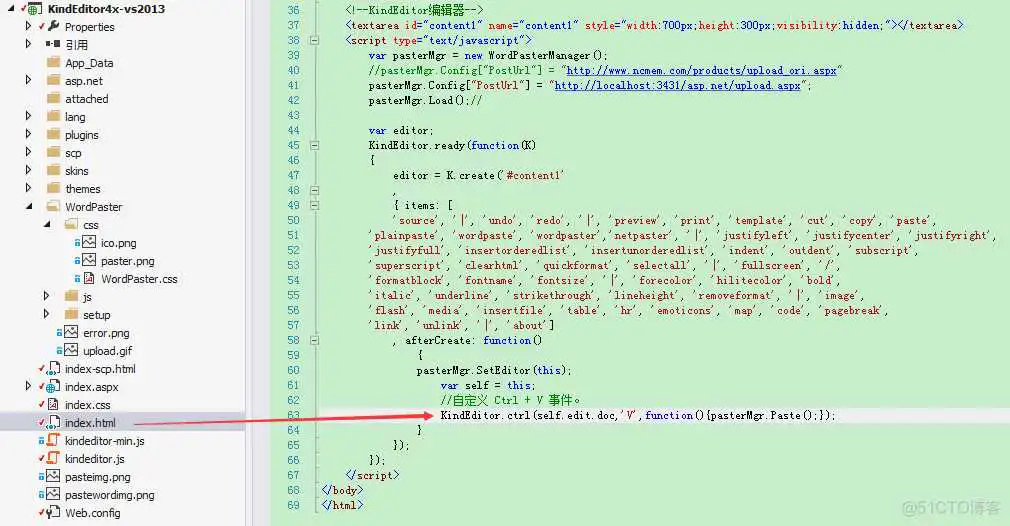1010x526 pixels.
Task: Follow the www.ncmem.com upload_ori.aspx link
Action: tap(702, 71)
